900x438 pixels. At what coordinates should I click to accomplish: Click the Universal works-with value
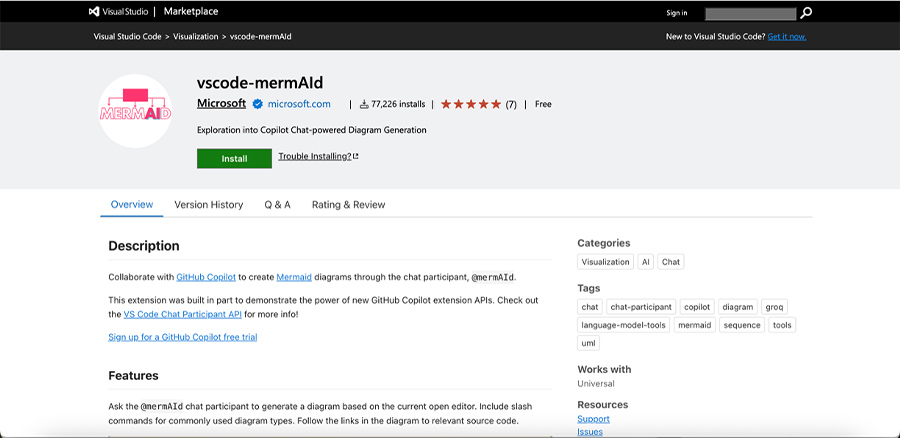[x=596, y=383]
